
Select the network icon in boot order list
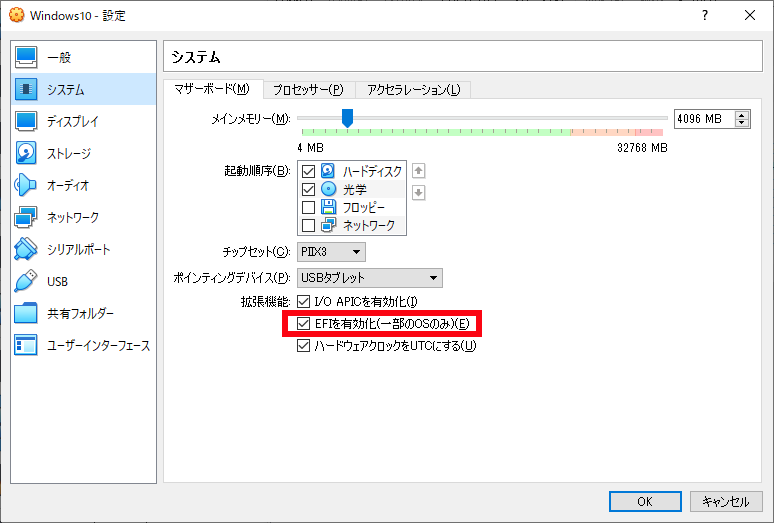[328, 225]
